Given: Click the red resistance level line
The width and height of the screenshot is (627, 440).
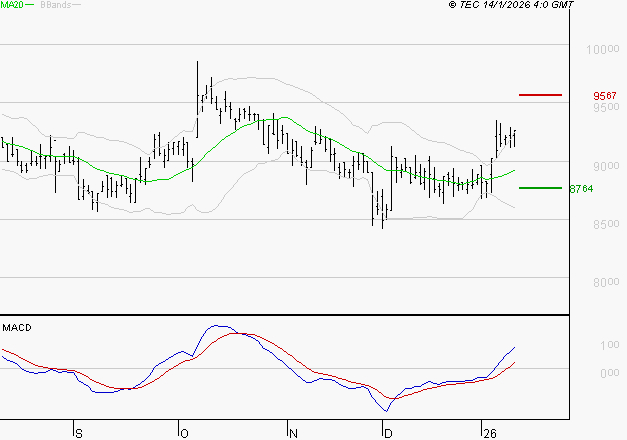Looking at the screenshot, I should pos(540,95).
